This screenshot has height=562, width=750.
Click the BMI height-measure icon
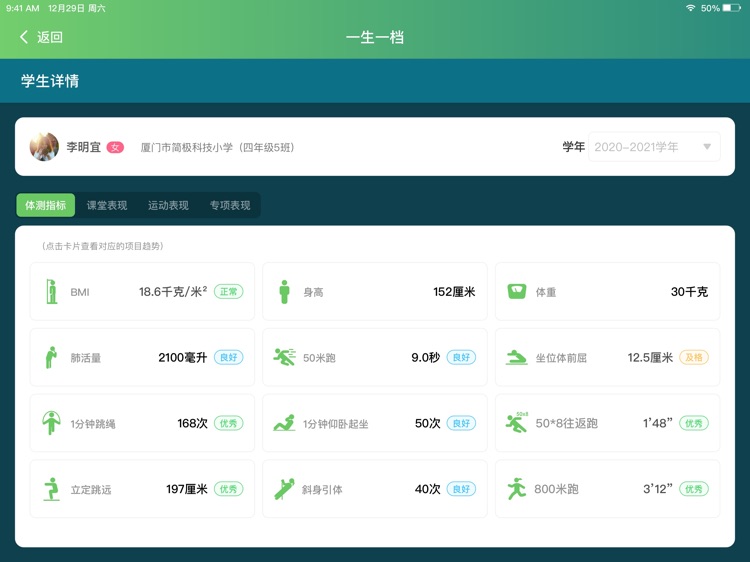click(x=52, y=291)
